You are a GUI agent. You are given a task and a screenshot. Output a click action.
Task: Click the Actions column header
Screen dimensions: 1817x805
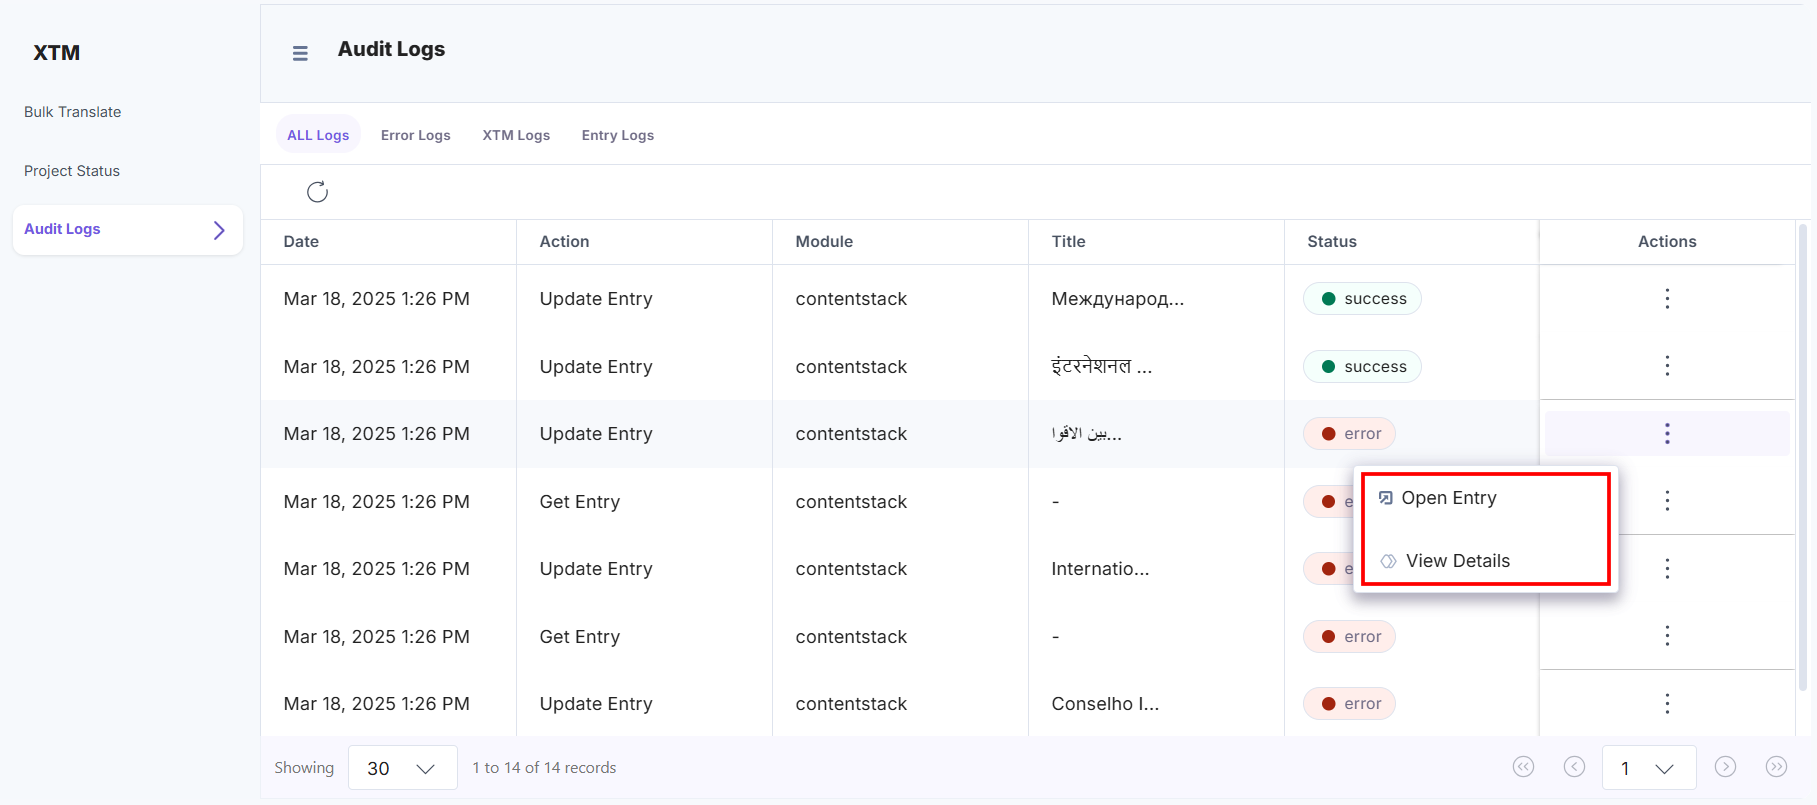point(1667,241)
